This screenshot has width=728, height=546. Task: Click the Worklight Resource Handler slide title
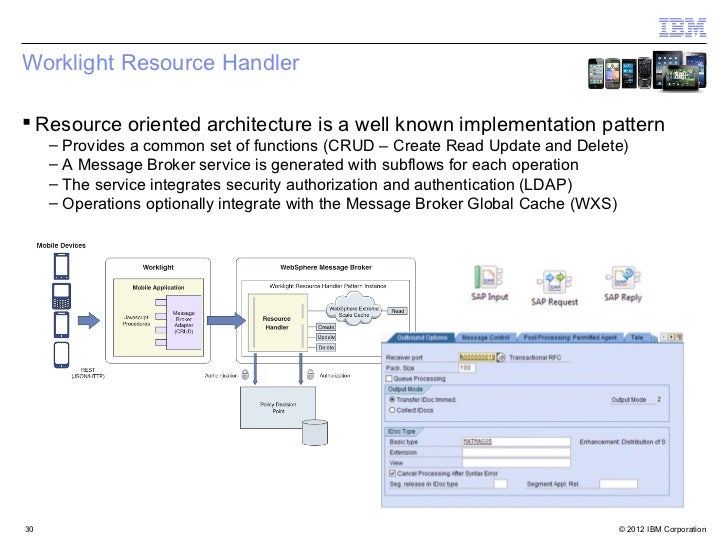click(161, 63)
